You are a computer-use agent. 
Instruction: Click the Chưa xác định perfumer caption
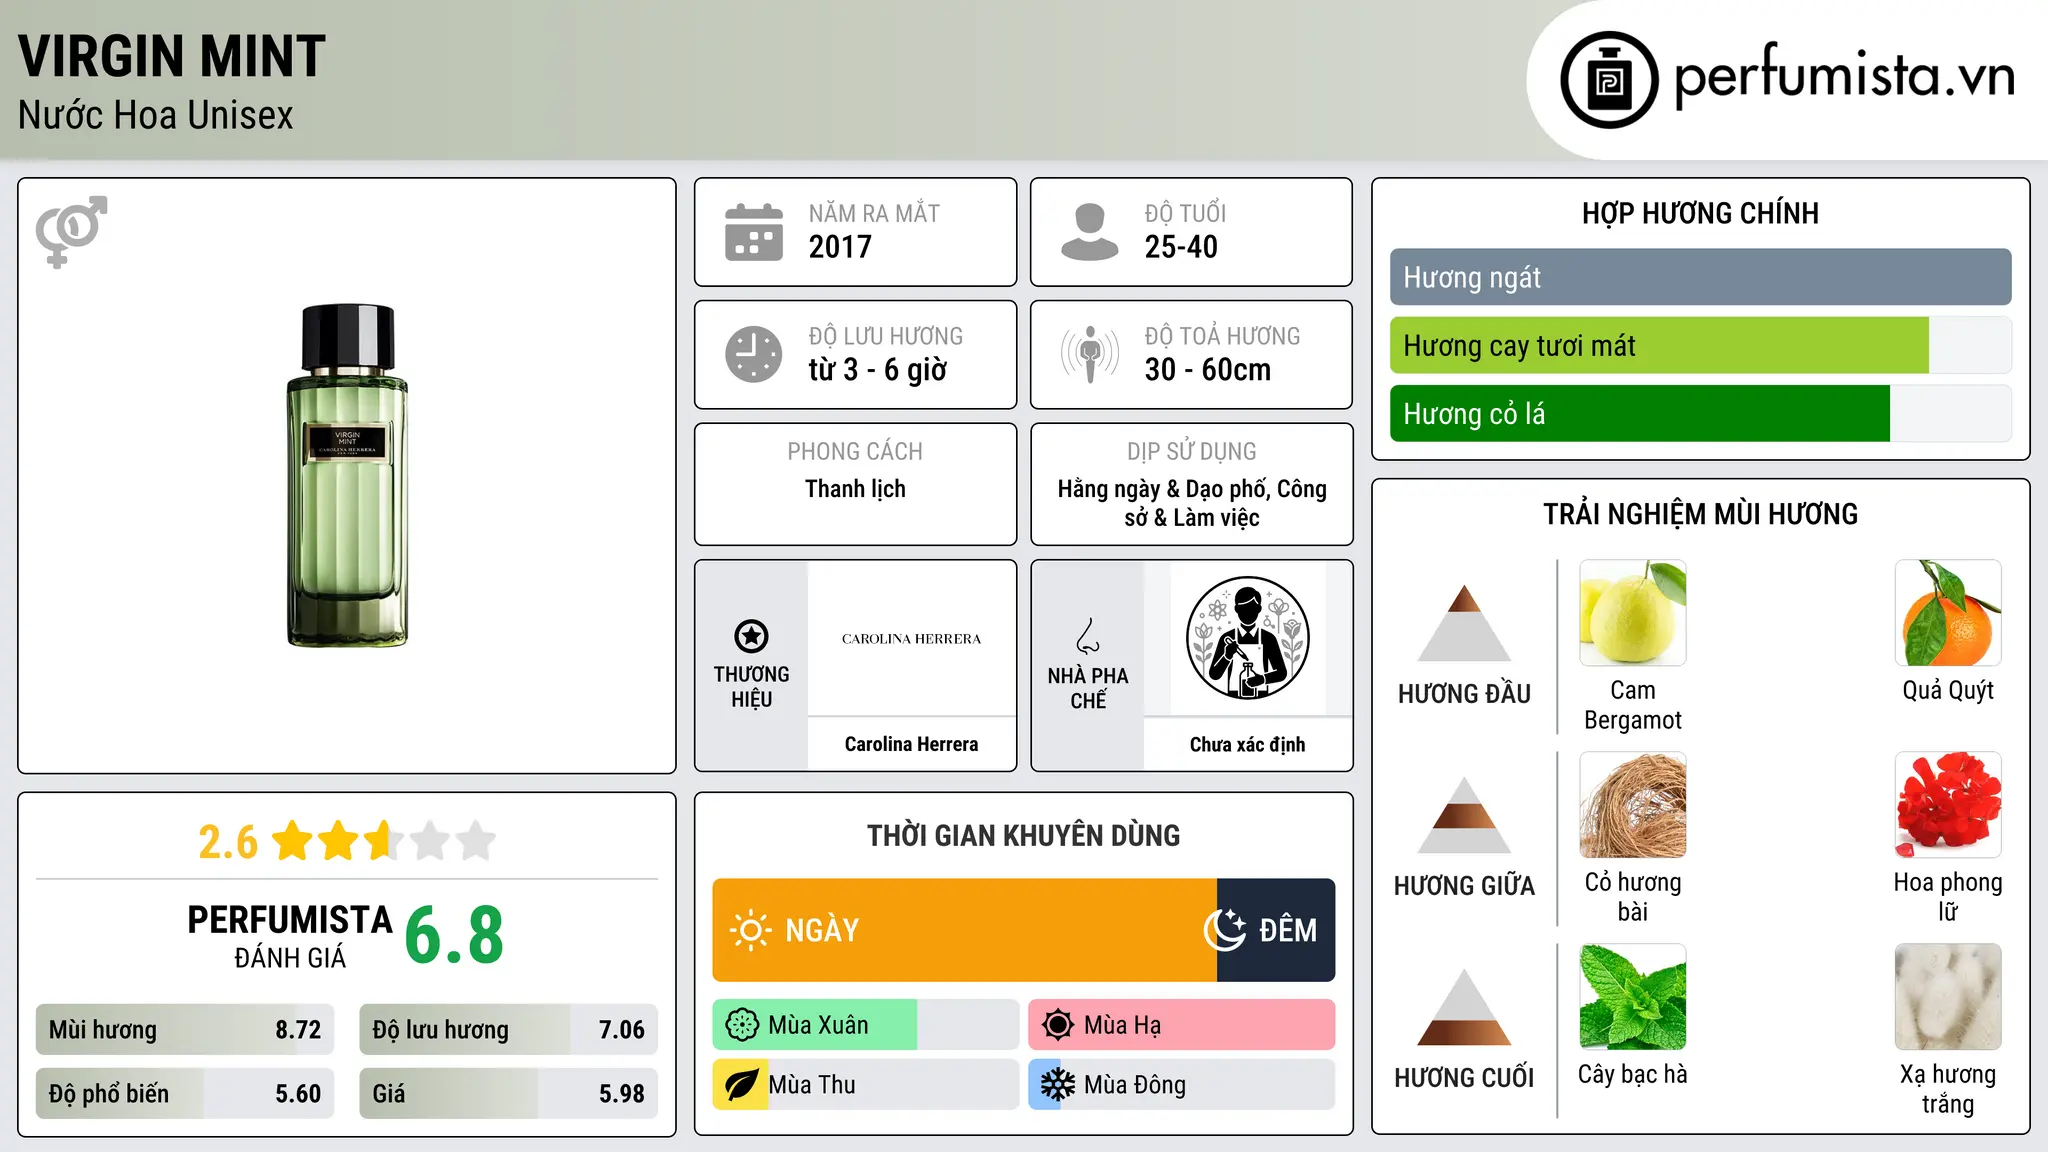pyautogui.click(x=1247, y=744)
